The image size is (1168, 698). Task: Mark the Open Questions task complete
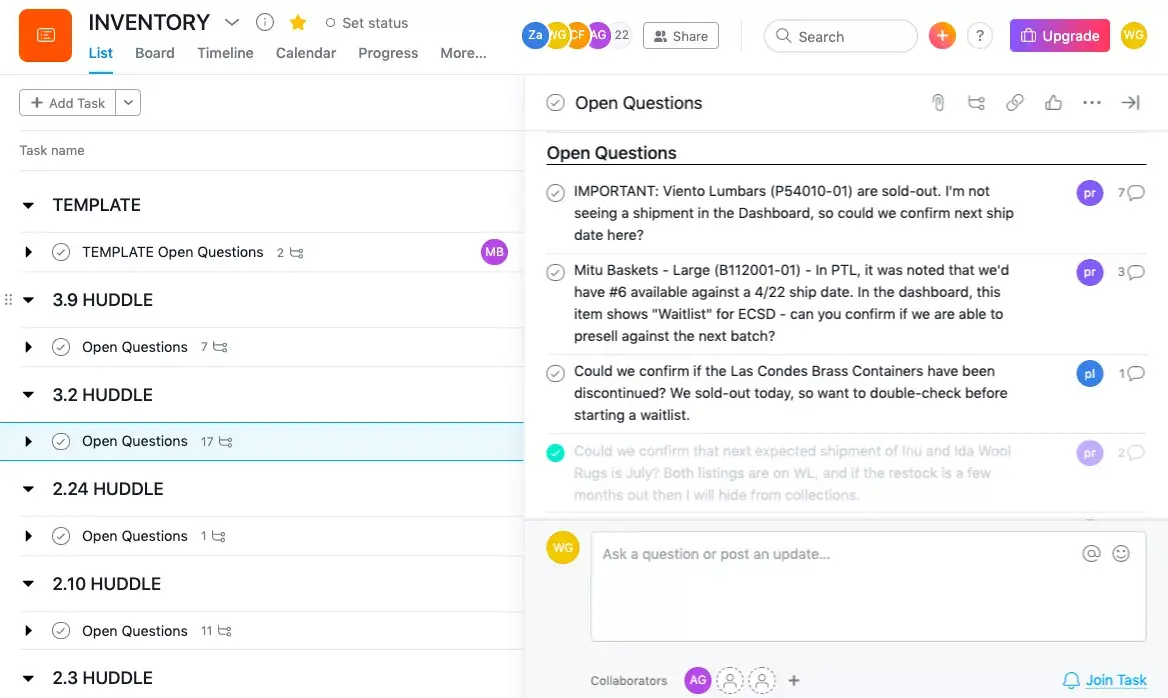[x=556, y=102]
